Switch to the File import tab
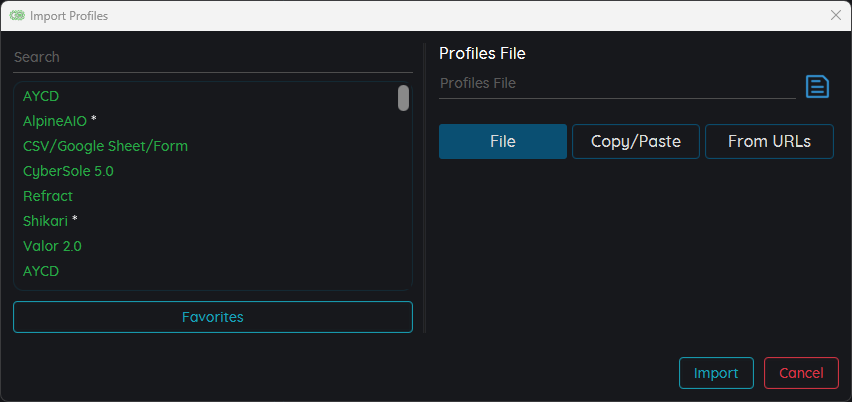 pyautogui.click(x=503, y=142)
